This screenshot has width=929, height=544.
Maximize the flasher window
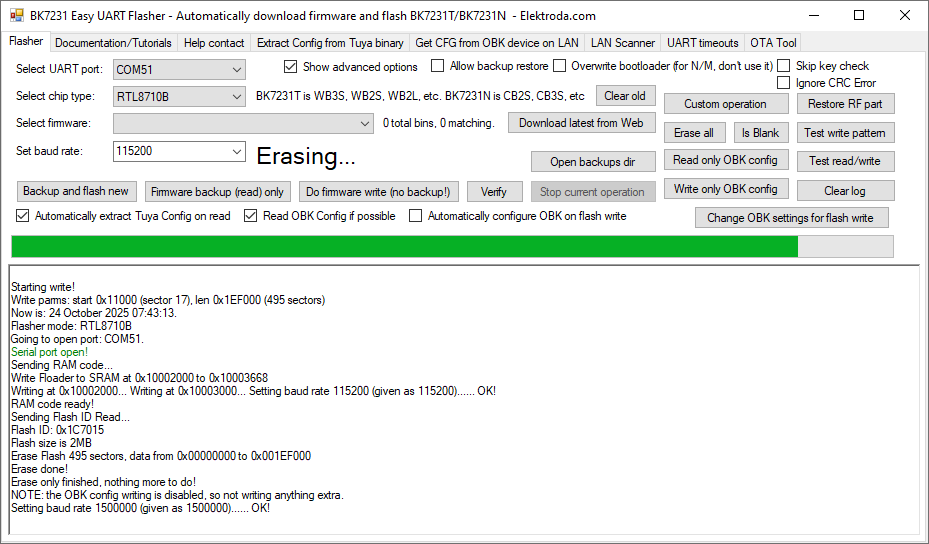click(x=859, y=15)
